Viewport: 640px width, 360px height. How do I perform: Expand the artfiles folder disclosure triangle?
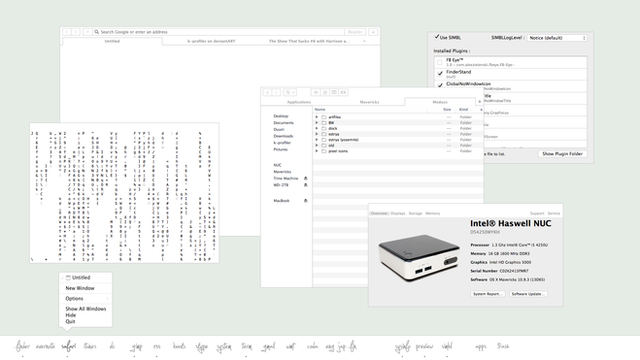pos(317,117)
